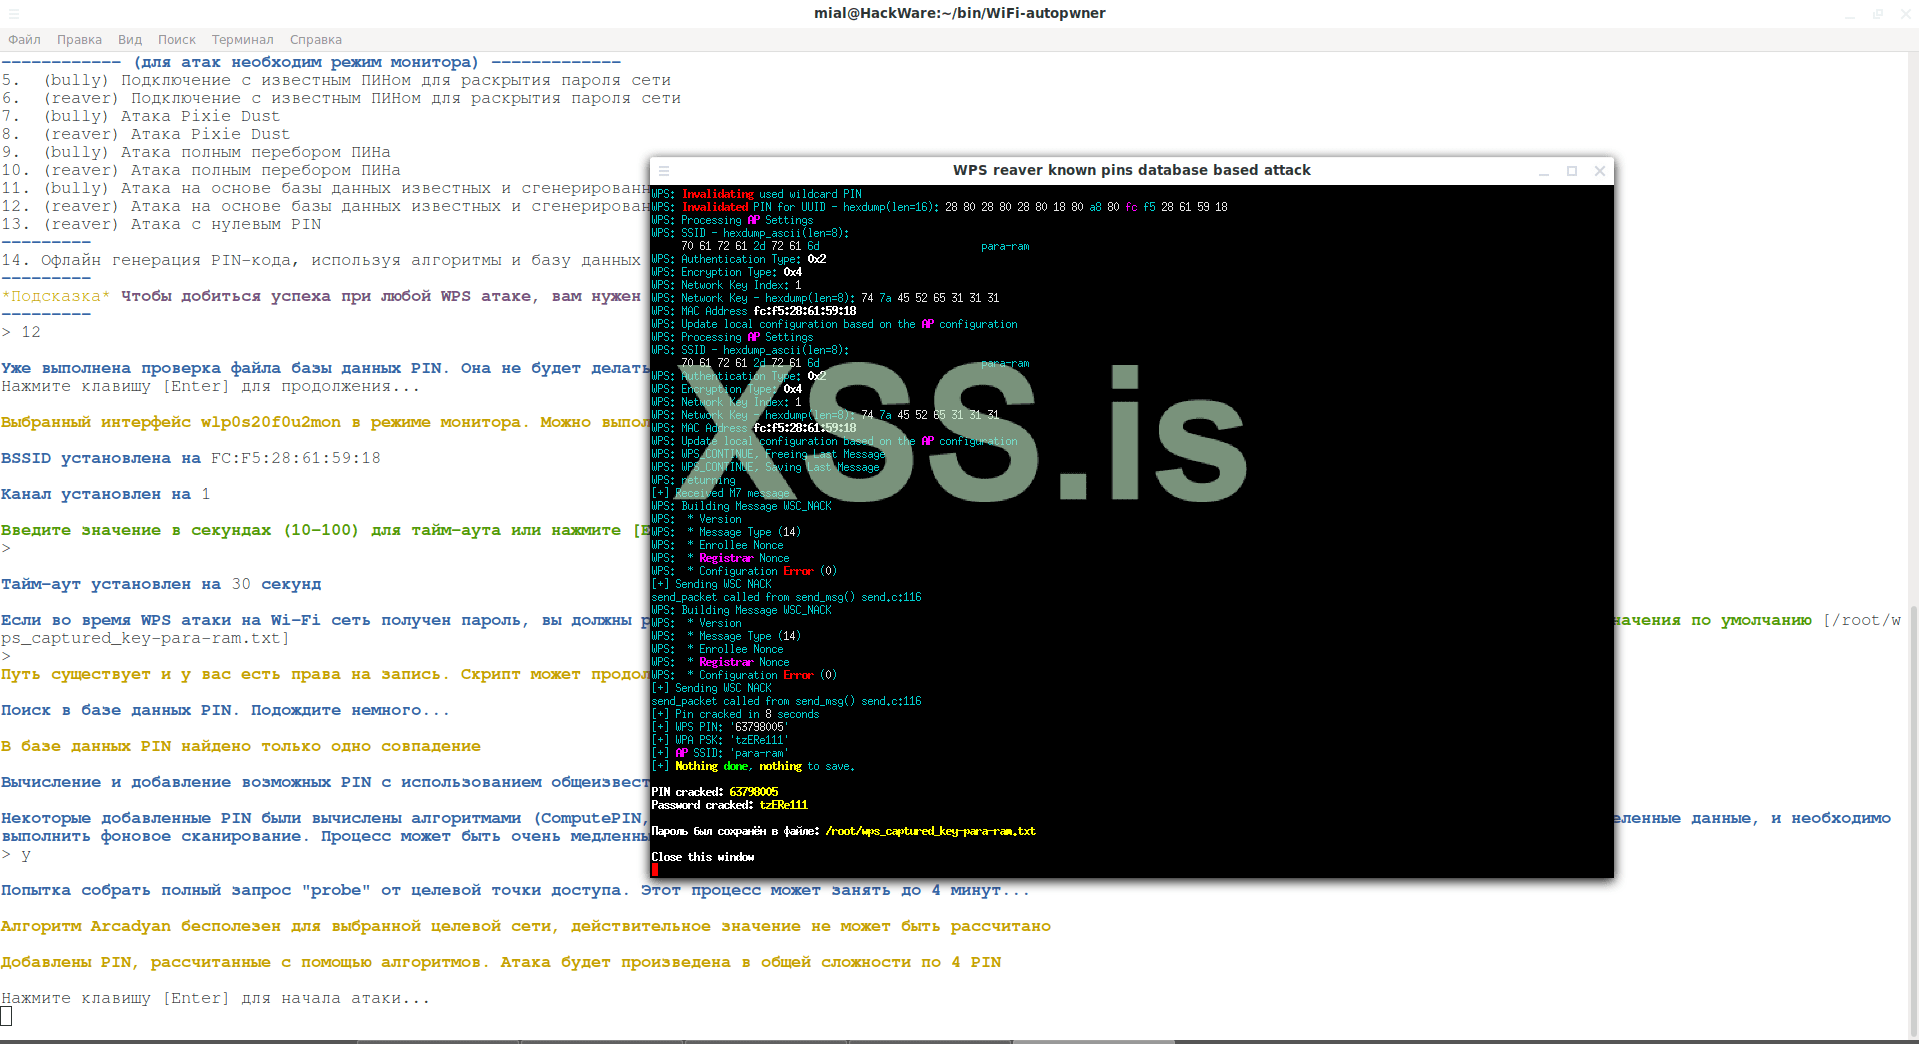Click 'WPS: Invalidating used wildcard PIN' line
This screenshot has height=1044, width=1919.
pyautogui.click(x=757, y=194)
